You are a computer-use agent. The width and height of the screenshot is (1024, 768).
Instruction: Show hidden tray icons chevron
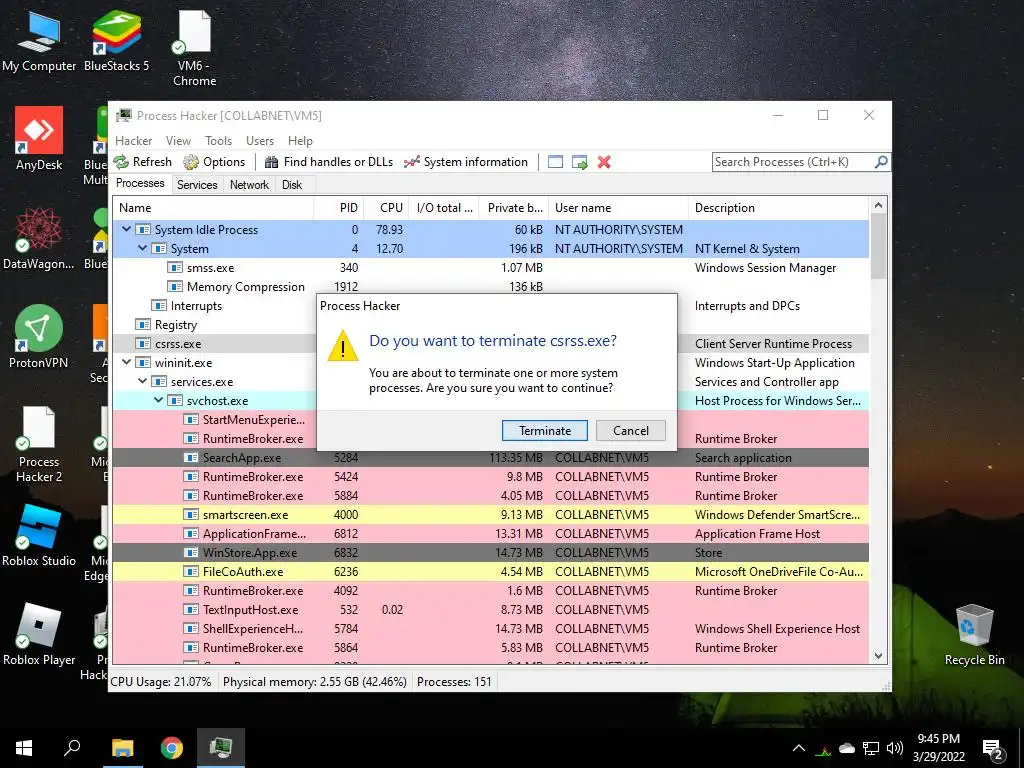[x=798, y=748]
